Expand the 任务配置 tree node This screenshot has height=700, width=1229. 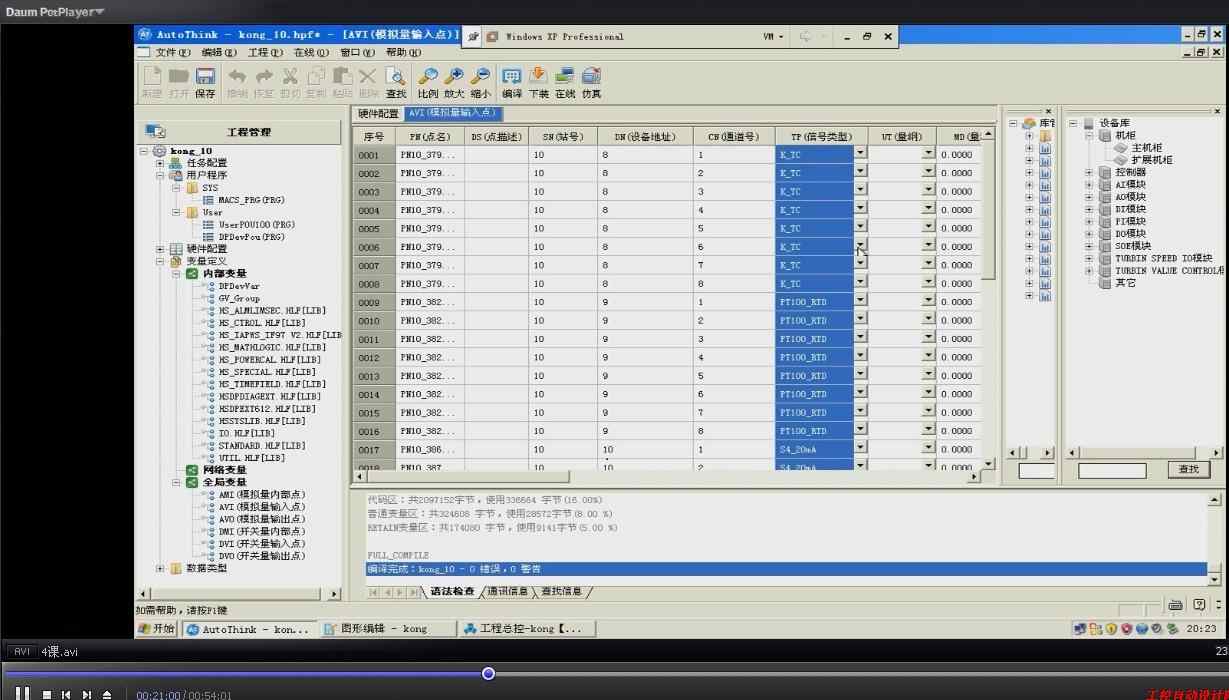click(159, 163)
